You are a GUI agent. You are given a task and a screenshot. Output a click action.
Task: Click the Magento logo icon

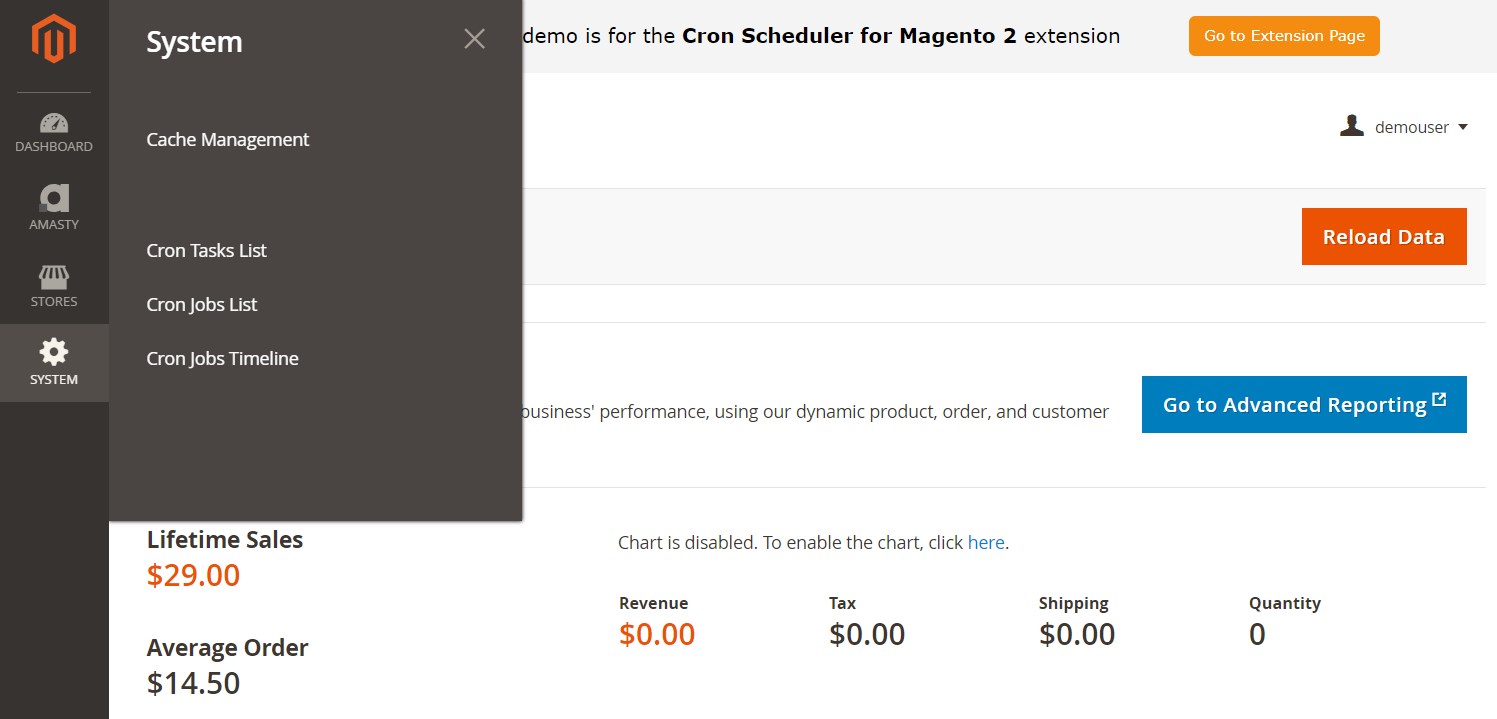pos(54,40)
